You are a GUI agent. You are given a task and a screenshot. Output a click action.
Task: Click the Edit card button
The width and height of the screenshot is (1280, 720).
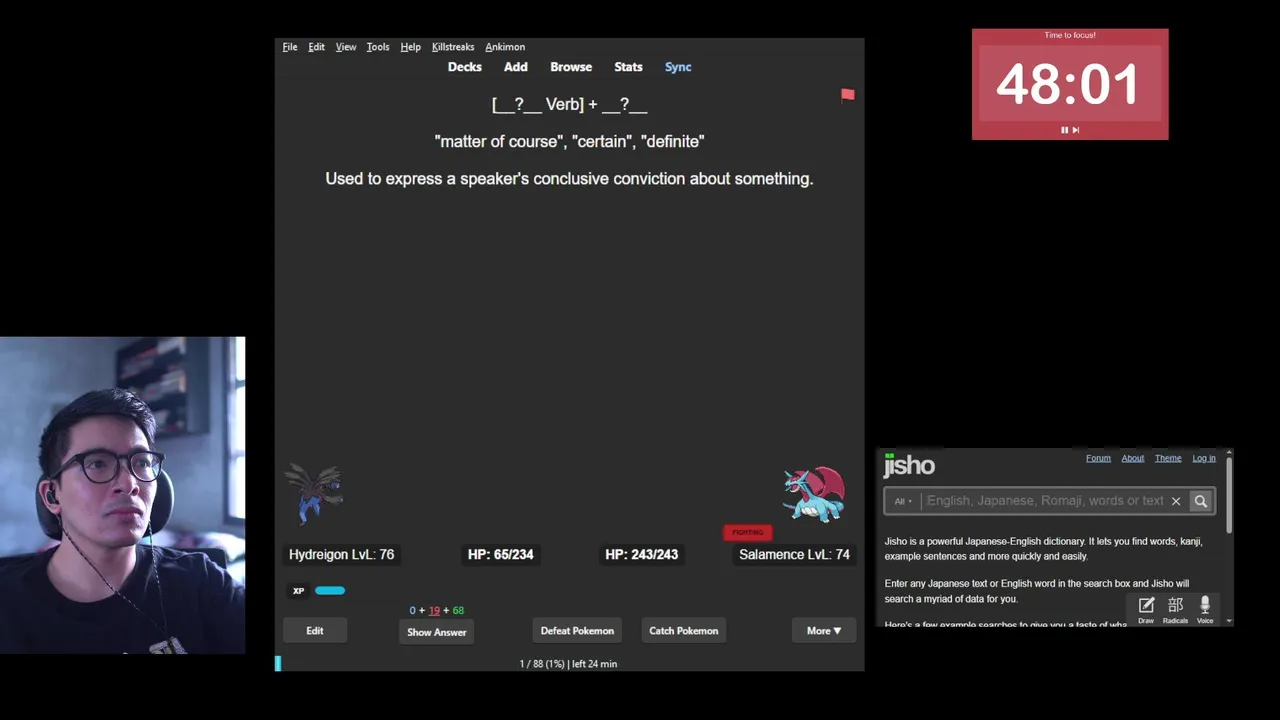pyautogui.click(x=315, y=631)
